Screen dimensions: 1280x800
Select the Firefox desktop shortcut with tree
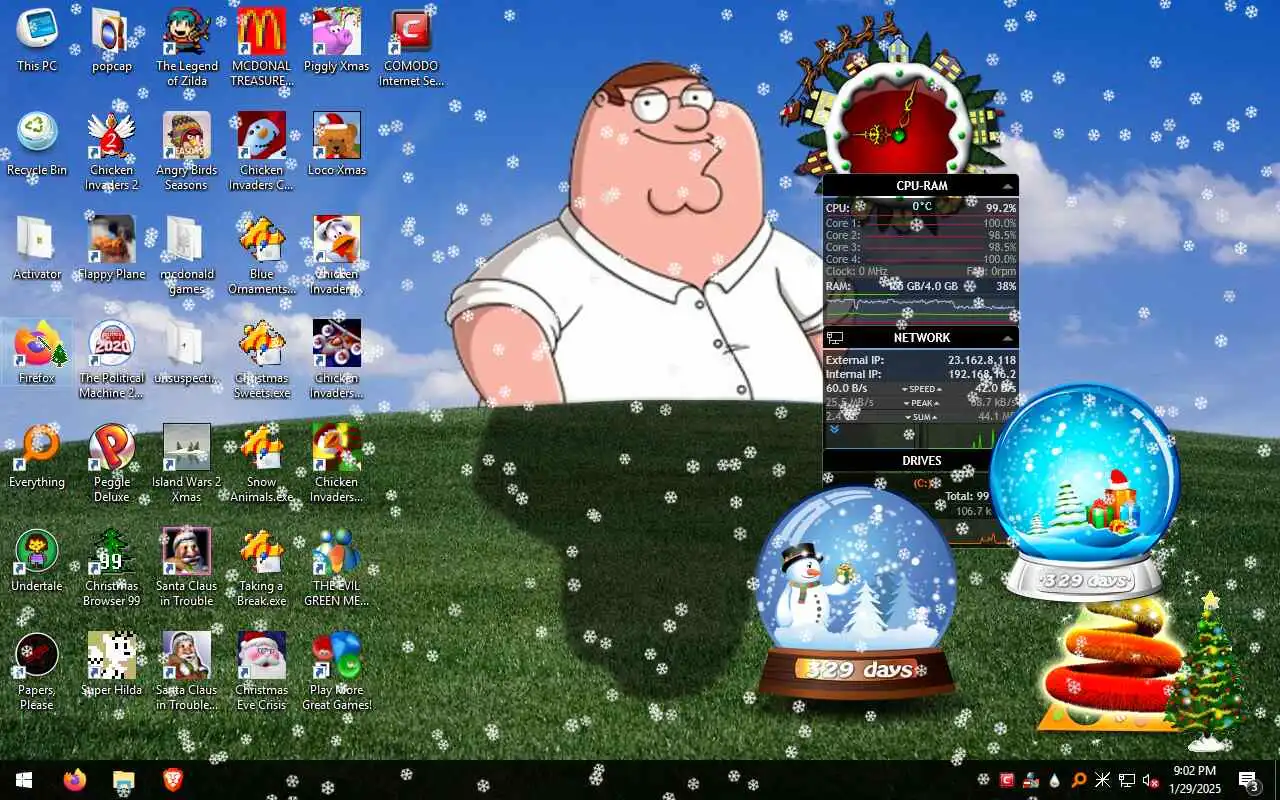click(x=37, y=354)
